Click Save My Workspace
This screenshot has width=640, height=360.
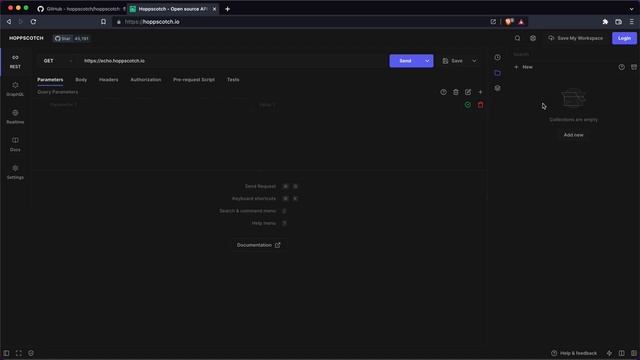(576, 38)
